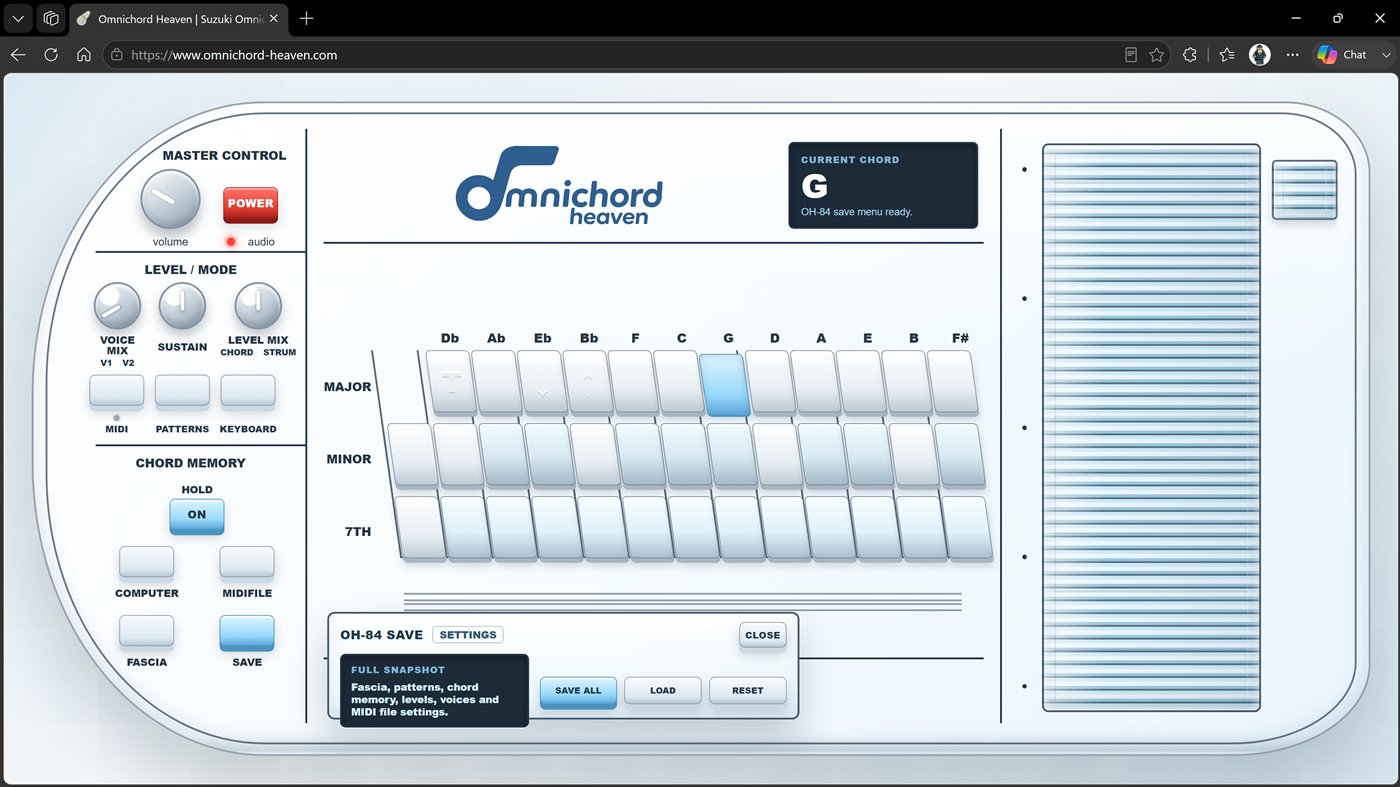Toggle the MIDIFILE button
This screenshot has height=787, width=1400.
coord(247,563)
